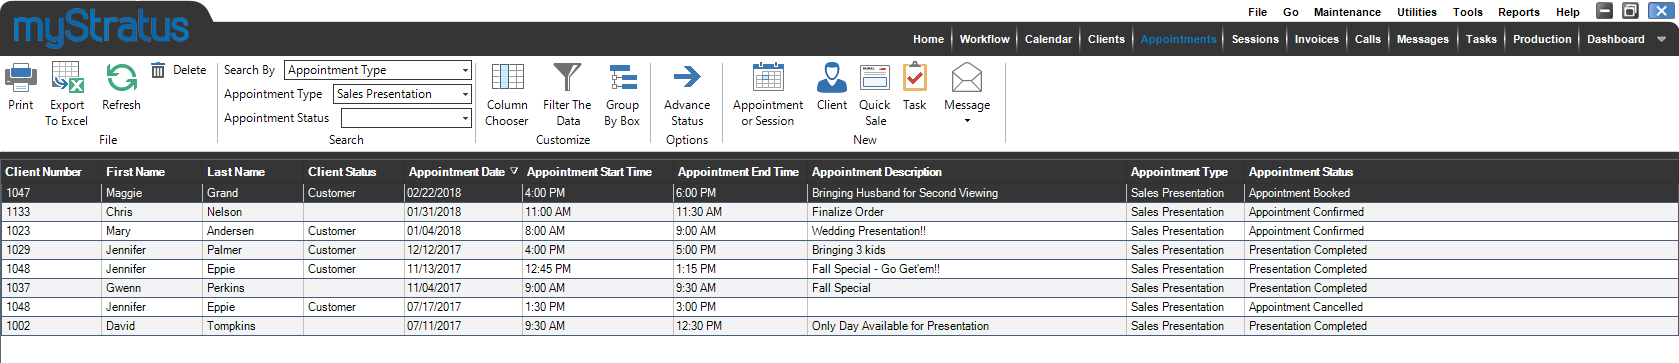Activate Filter The Data funnel
The height and width of the screenshot is (363, 1679).
pos(567,78)
